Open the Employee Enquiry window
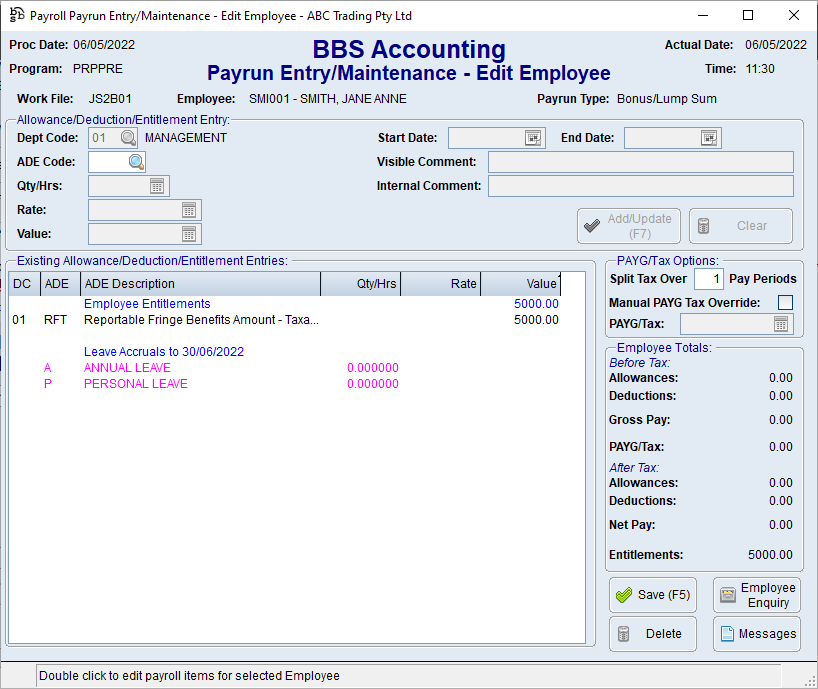The height and width of the screenshot is (689, 818). click(756, 596)
